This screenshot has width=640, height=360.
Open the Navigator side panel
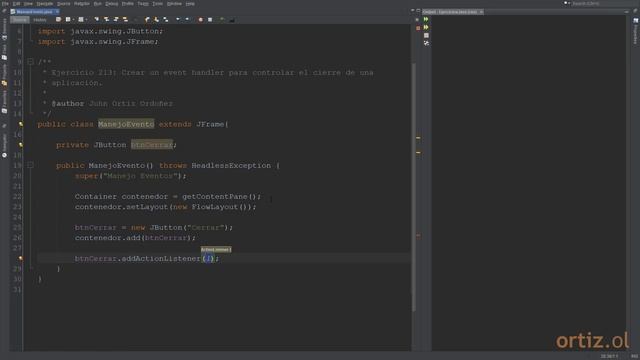(4, 146)
